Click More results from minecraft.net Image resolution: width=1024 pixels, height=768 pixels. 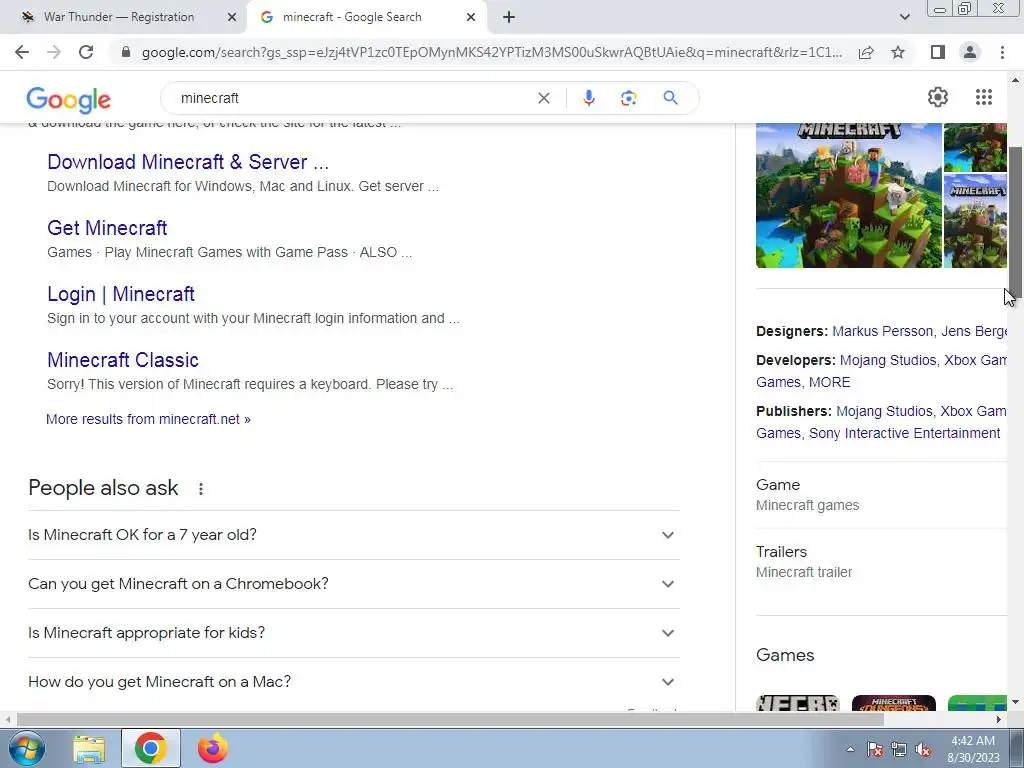click(x=148, y=419)
